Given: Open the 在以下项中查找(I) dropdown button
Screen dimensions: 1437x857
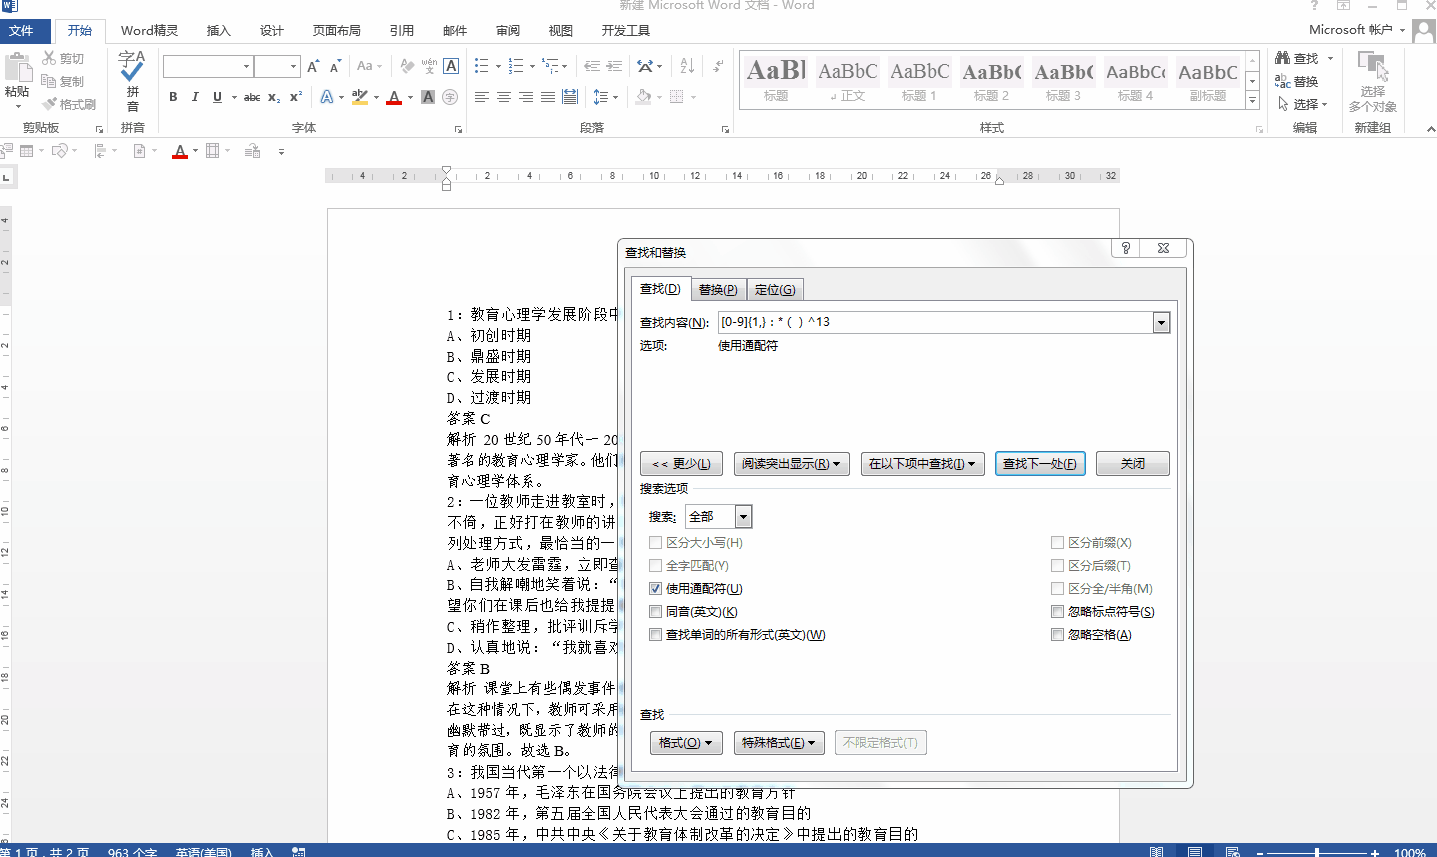Looking at the screenshot, I should pyautogui.click(x=922, y=464).
